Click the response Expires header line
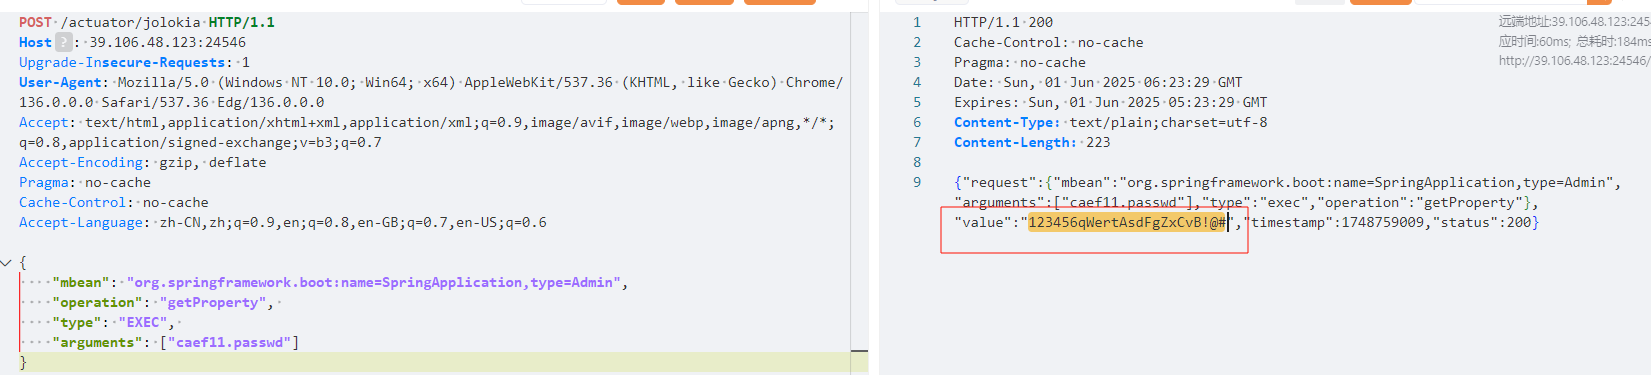The image size is (1651, 375). point(1110,102)
